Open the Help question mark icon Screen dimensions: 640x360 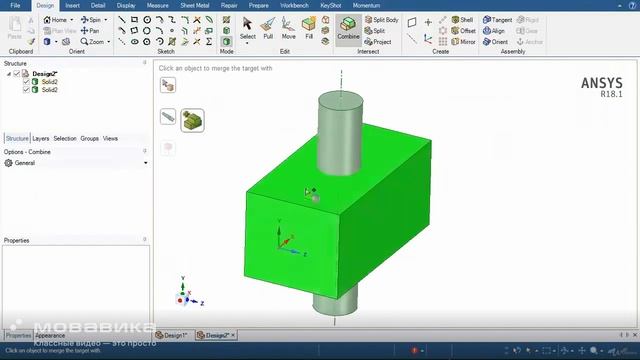632,5
